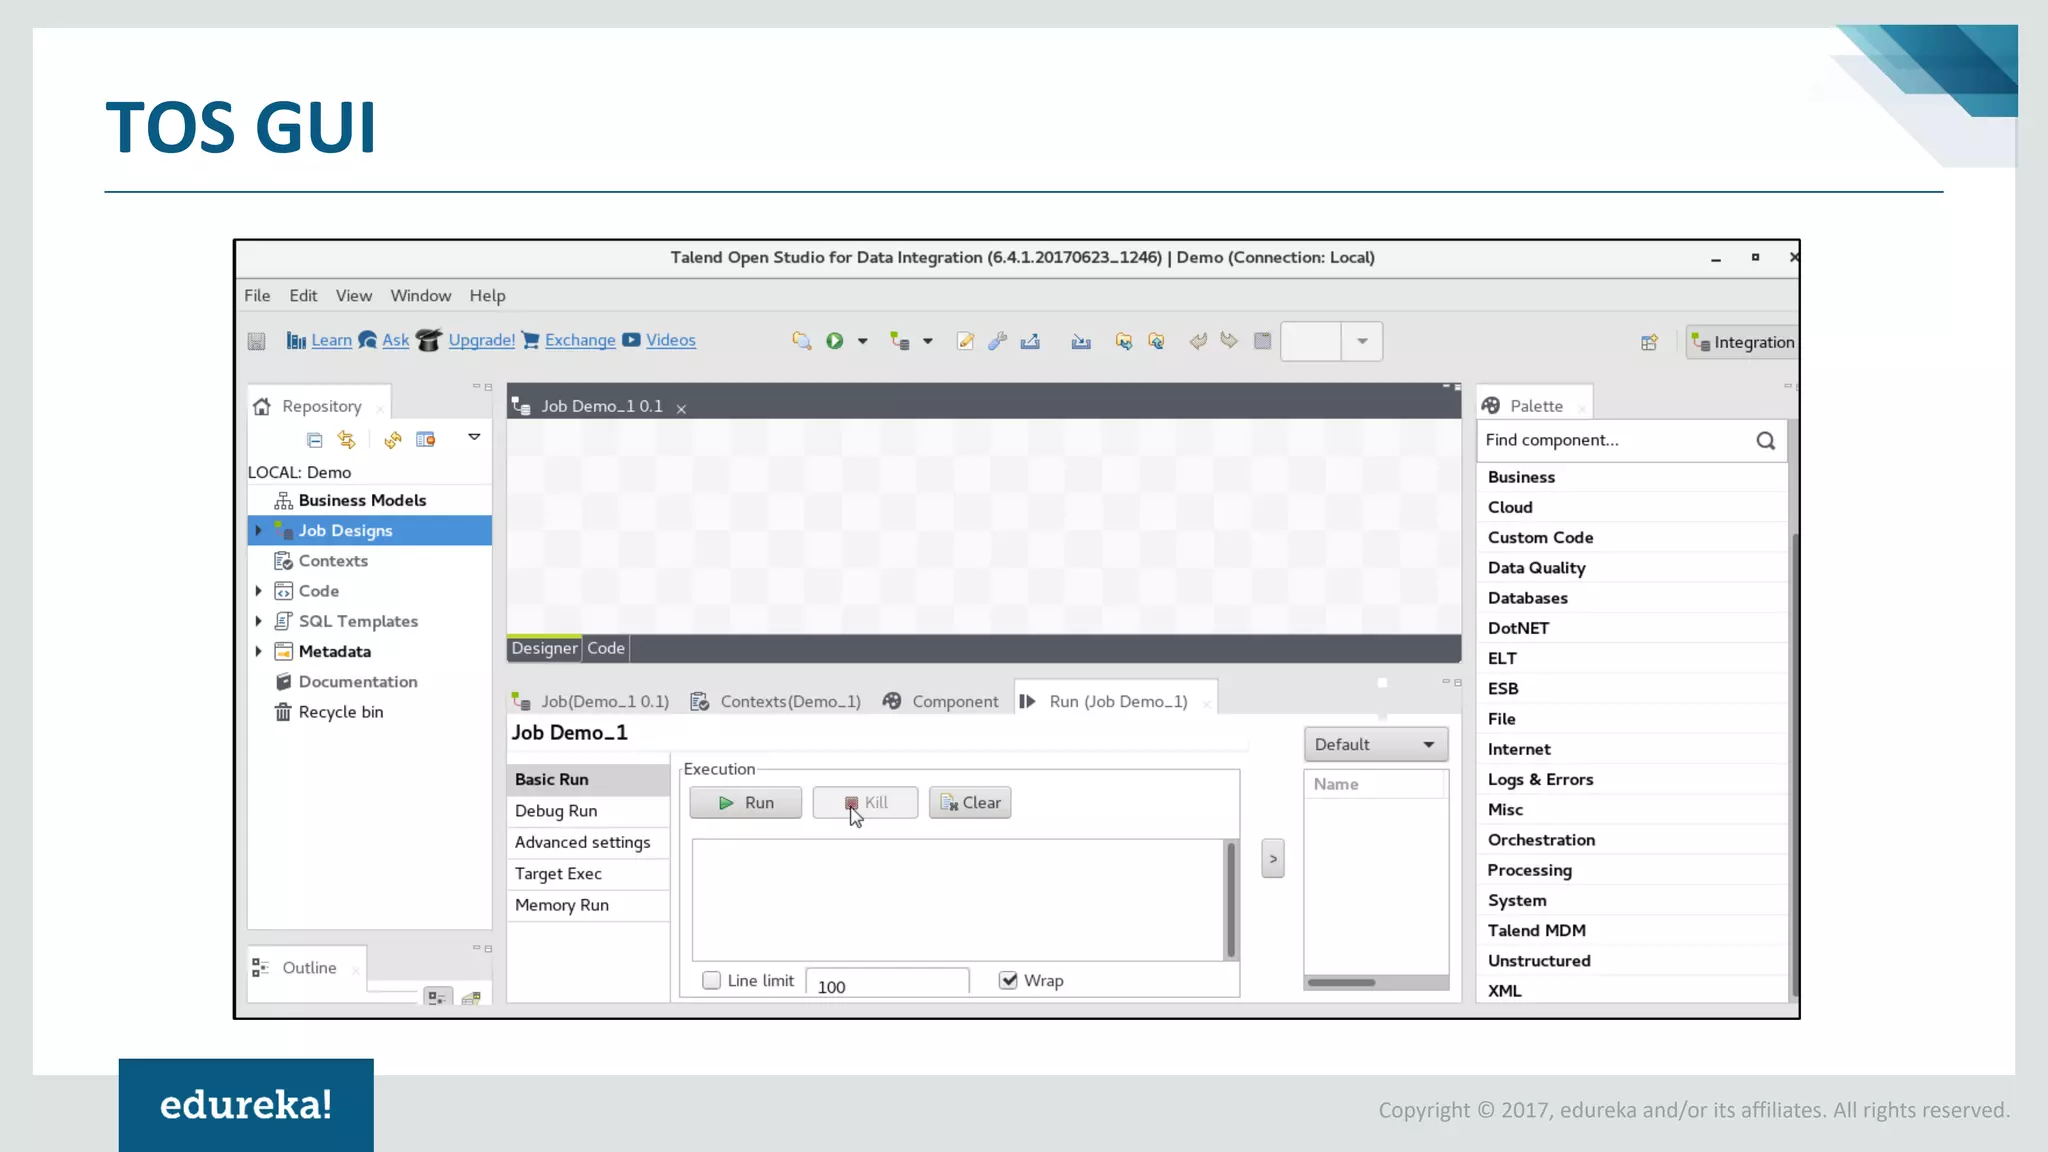
Task: Expand the Job Designs tree node
Action: click(x=259, y=530)
